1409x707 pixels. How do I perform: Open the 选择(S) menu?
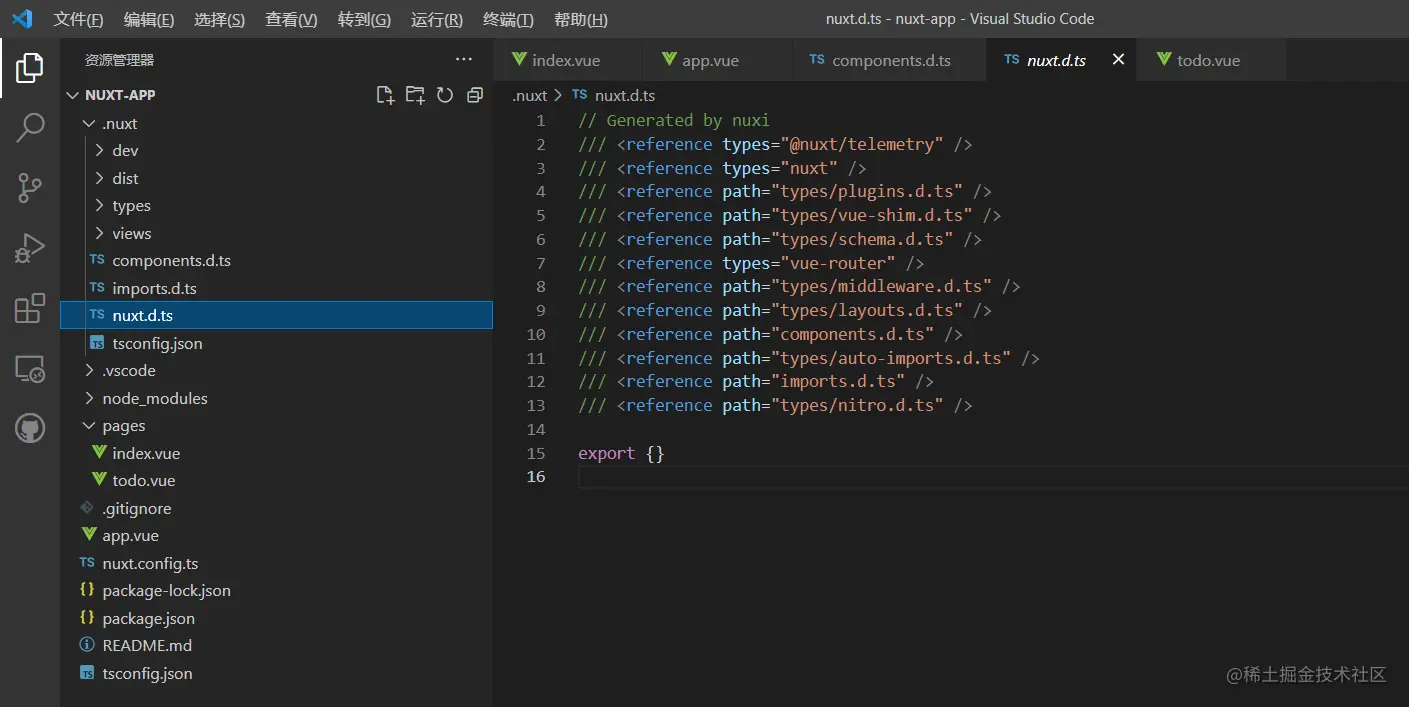(x=219, y=19)
